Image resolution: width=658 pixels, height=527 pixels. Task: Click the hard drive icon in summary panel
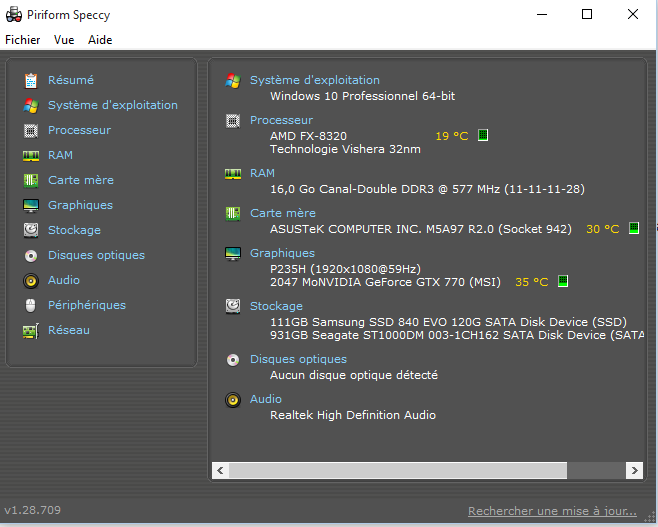pos(233,306)
